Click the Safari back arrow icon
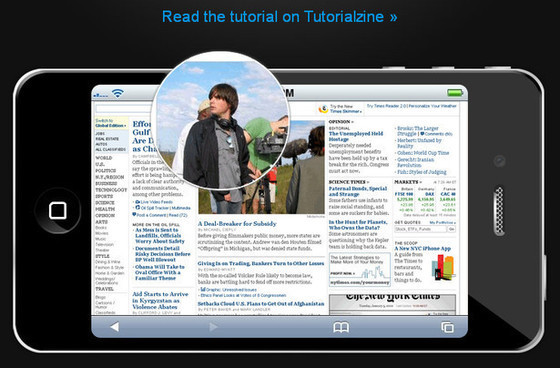The width and height of the screenshot is (560, 368). click(115, 327)
